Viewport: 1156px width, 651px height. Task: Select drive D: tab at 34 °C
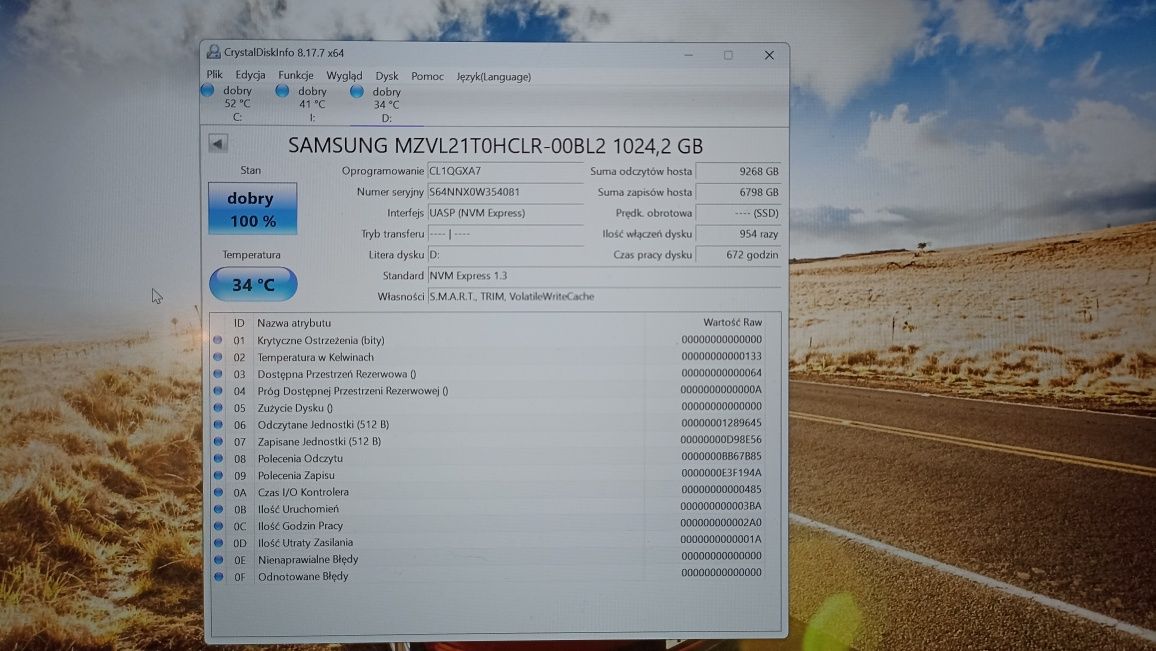386,105
